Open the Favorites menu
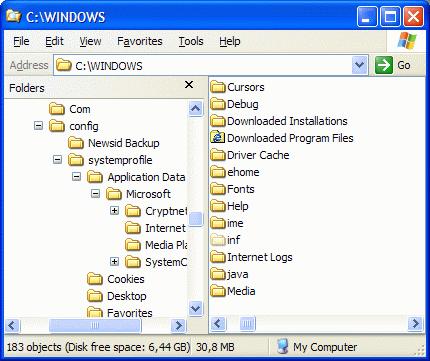Viewport: 430px width, 361px height. pyautogui.click(x=140, y=41)
